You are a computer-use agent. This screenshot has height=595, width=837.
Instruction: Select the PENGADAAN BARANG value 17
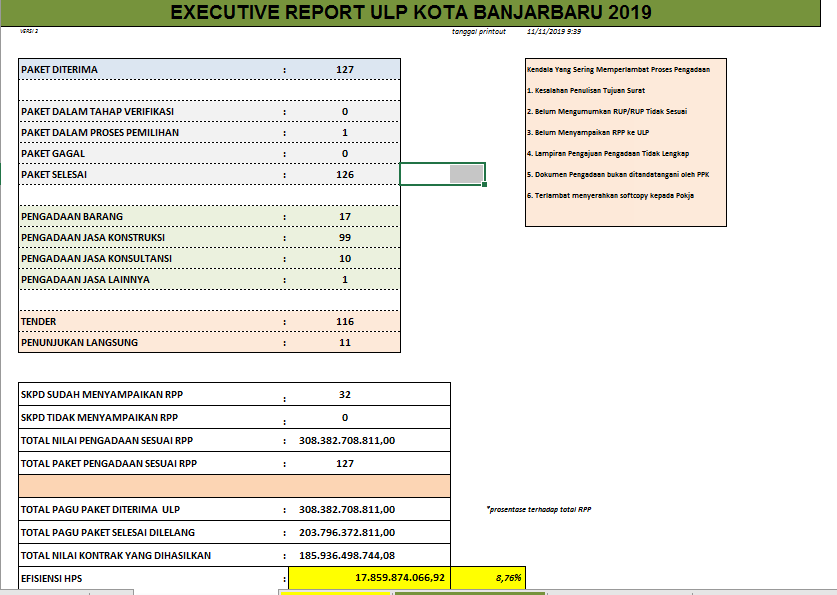(x=345, y=216)
